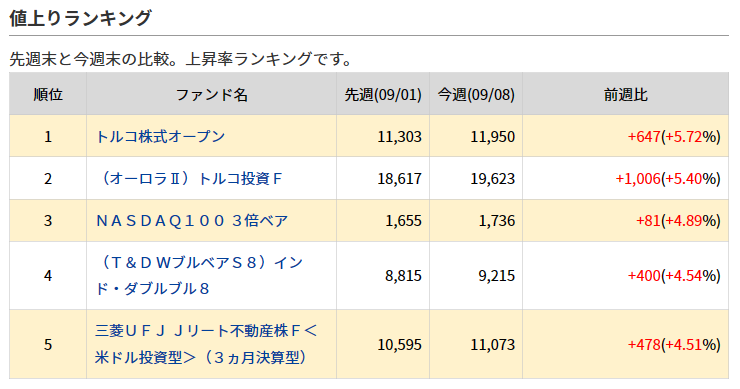Click the 9,215 this-week price cell
Screen dimensions: 740x389
click(x=496, y=276)
